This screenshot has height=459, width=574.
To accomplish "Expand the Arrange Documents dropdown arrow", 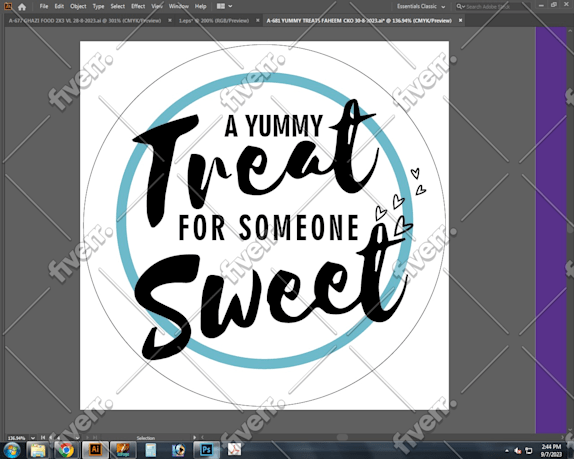I will click(230, 6).
